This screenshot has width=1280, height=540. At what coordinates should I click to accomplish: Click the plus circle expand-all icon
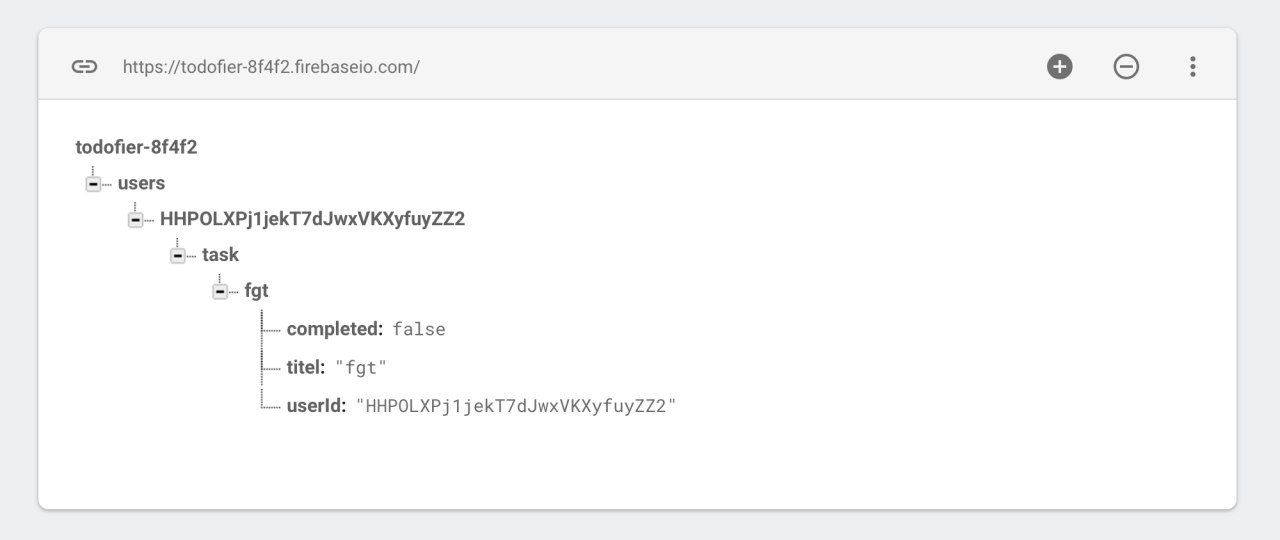click(x=1060, y=67)
